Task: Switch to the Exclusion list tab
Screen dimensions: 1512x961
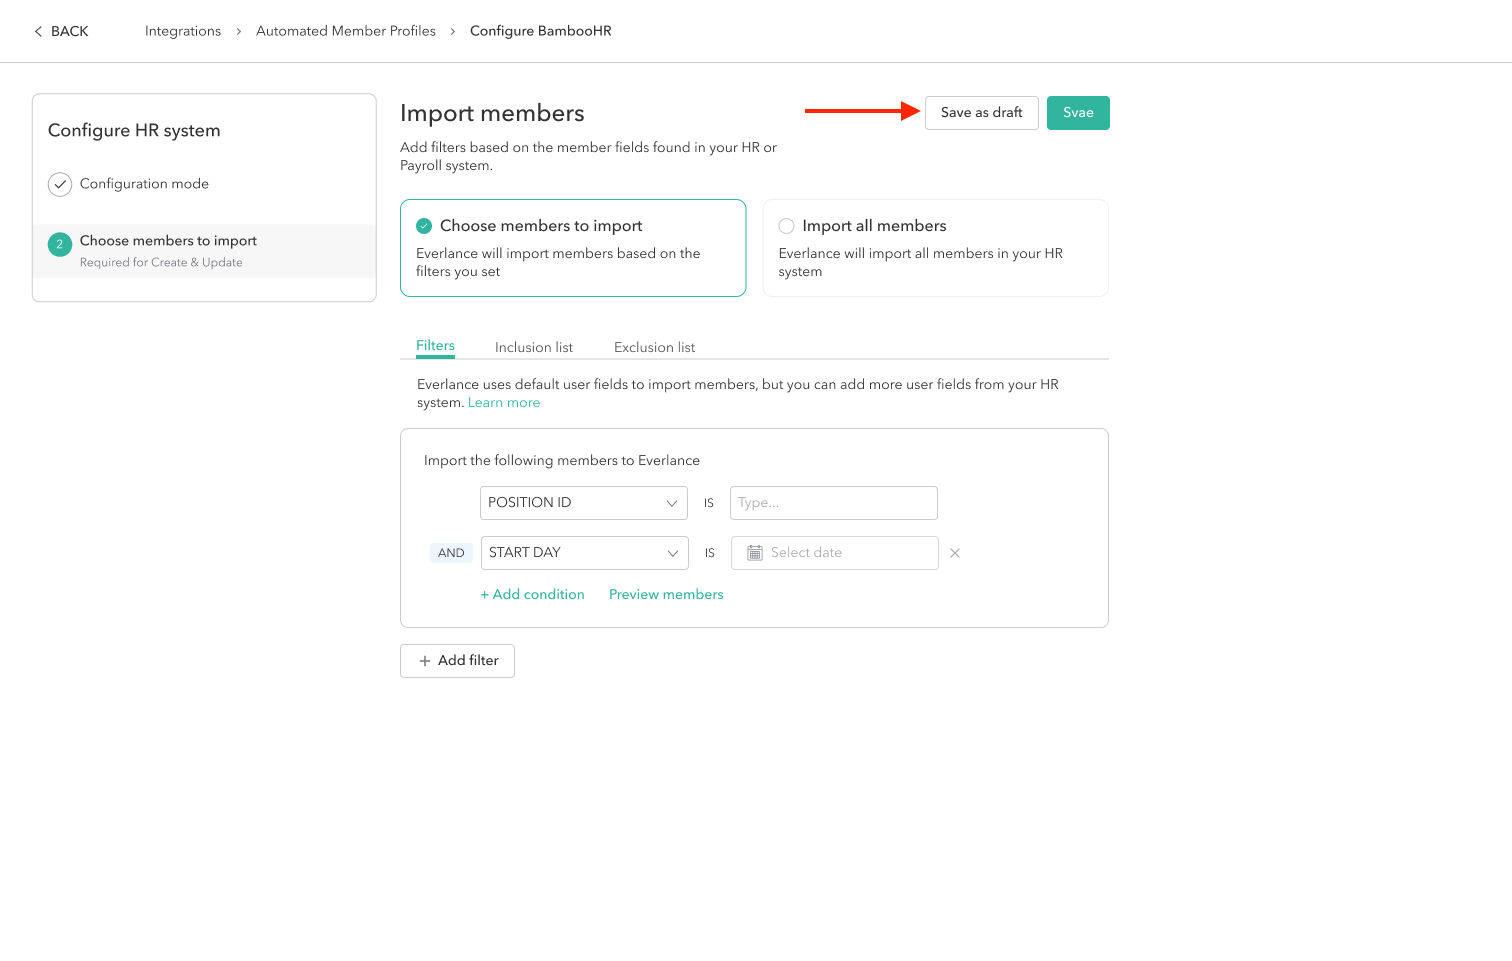Action: click(x=654, y=347)
